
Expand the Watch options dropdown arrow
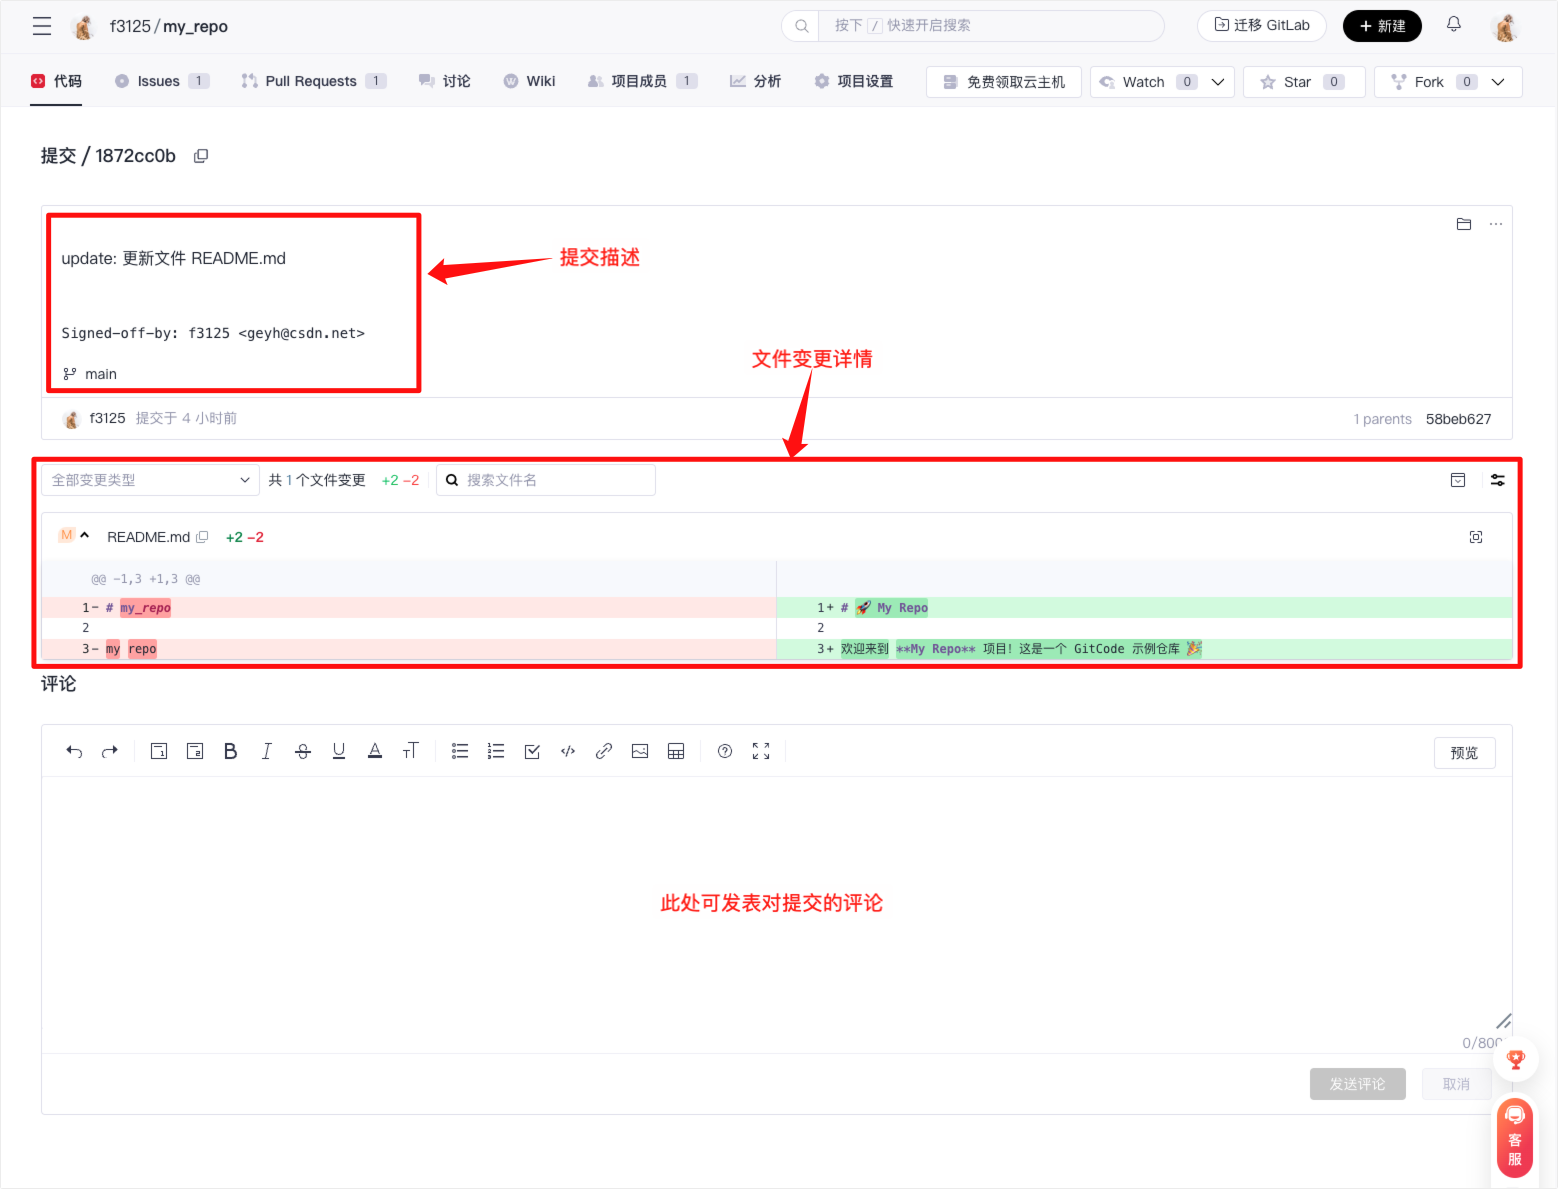[1217, 82]
